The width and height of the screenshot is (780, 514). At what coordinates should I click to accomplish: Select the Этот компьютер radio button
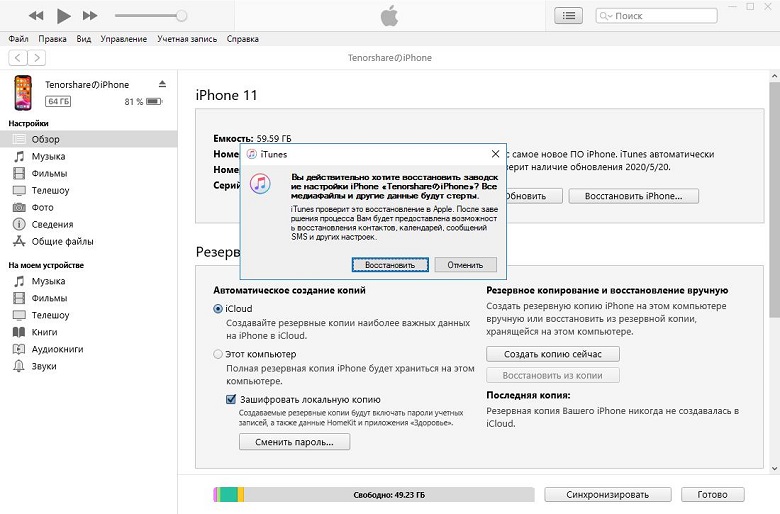218,354
